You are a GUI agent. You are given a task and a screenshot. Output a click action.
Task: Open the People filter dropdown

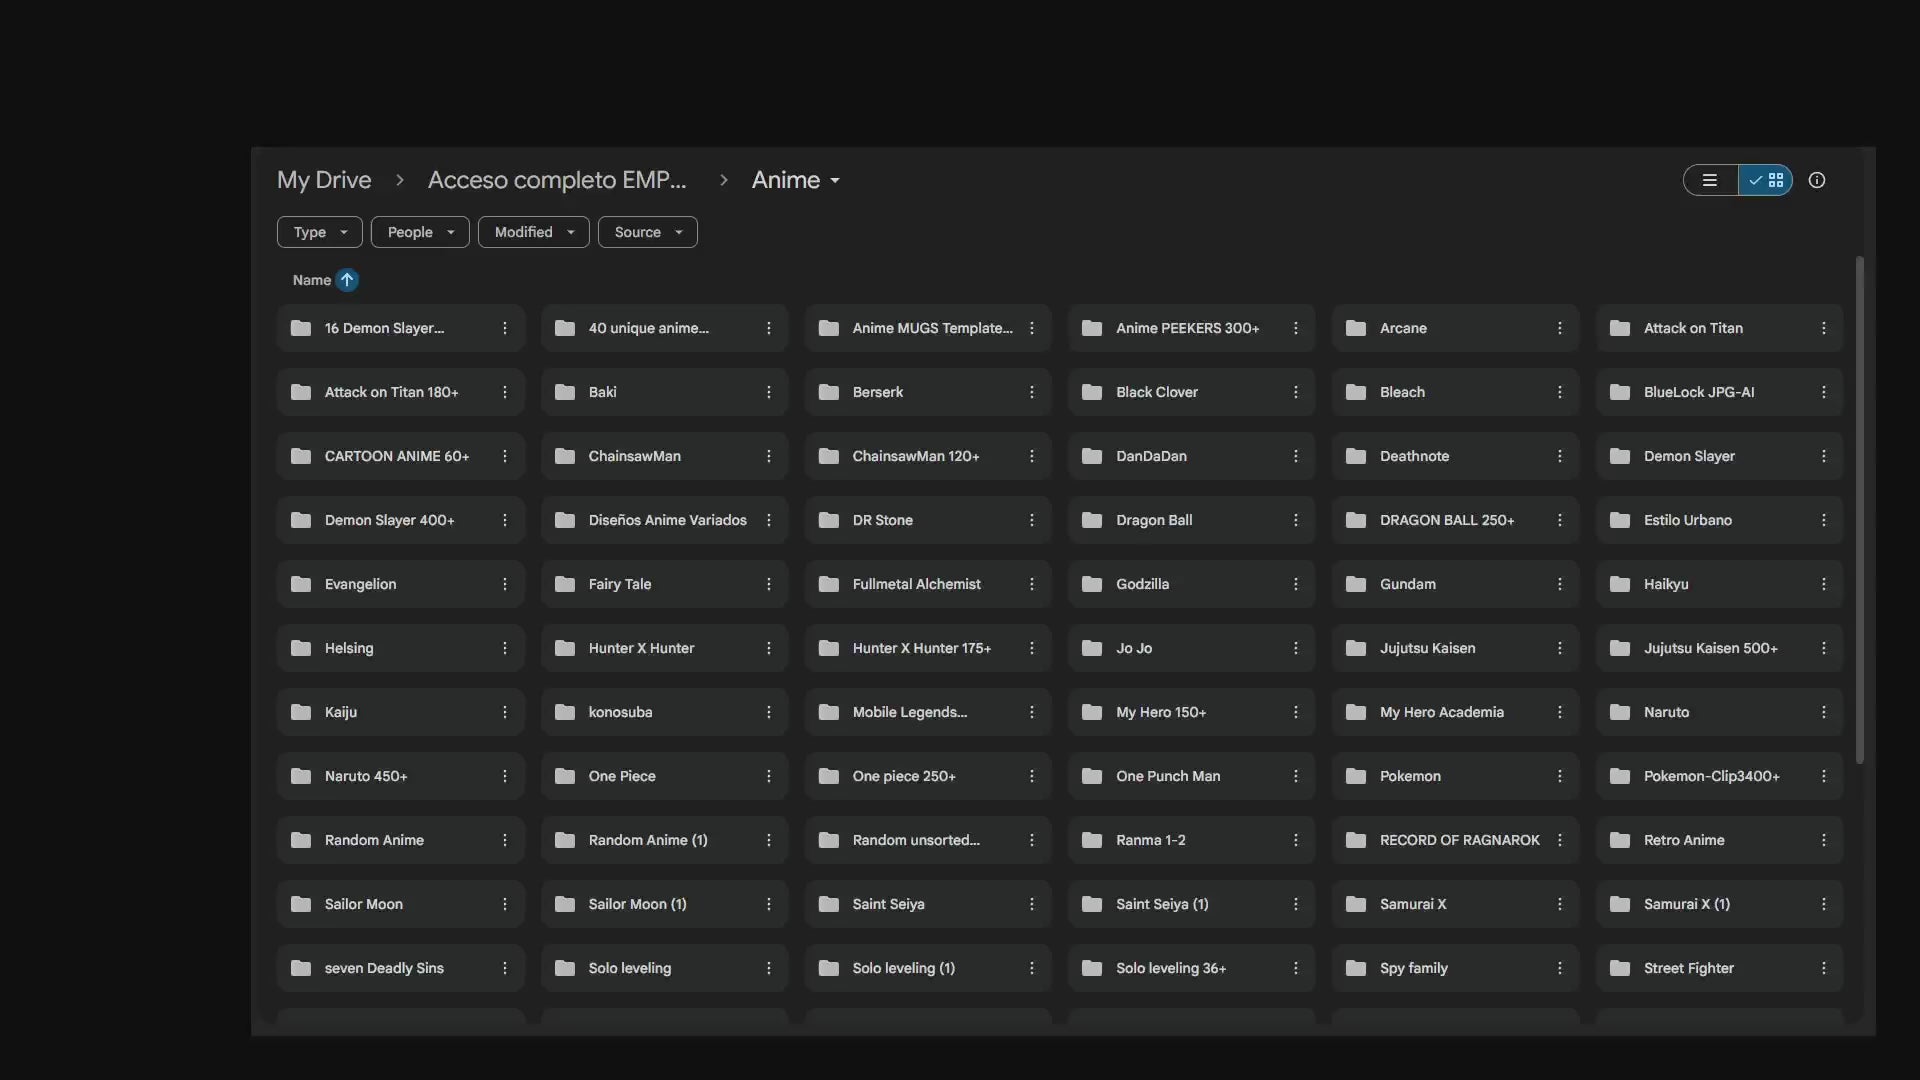coord(420,232)
